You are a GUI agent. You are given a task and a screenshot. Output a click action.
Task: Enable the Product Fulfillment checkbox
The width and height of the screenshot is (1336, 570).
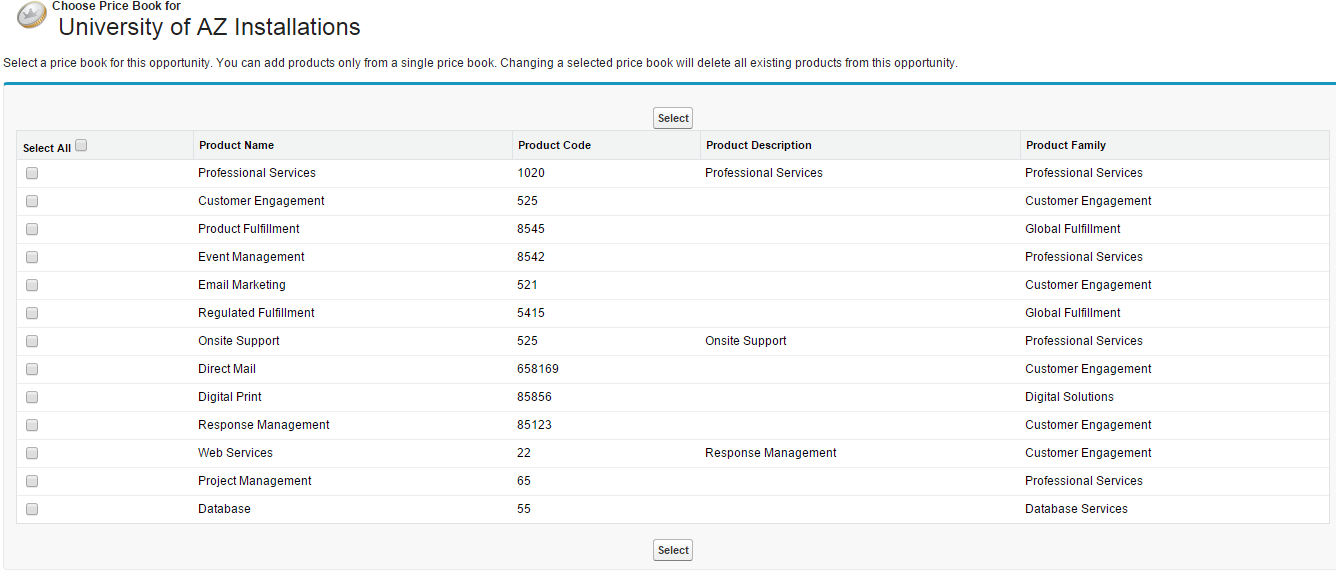click(32, 229)
